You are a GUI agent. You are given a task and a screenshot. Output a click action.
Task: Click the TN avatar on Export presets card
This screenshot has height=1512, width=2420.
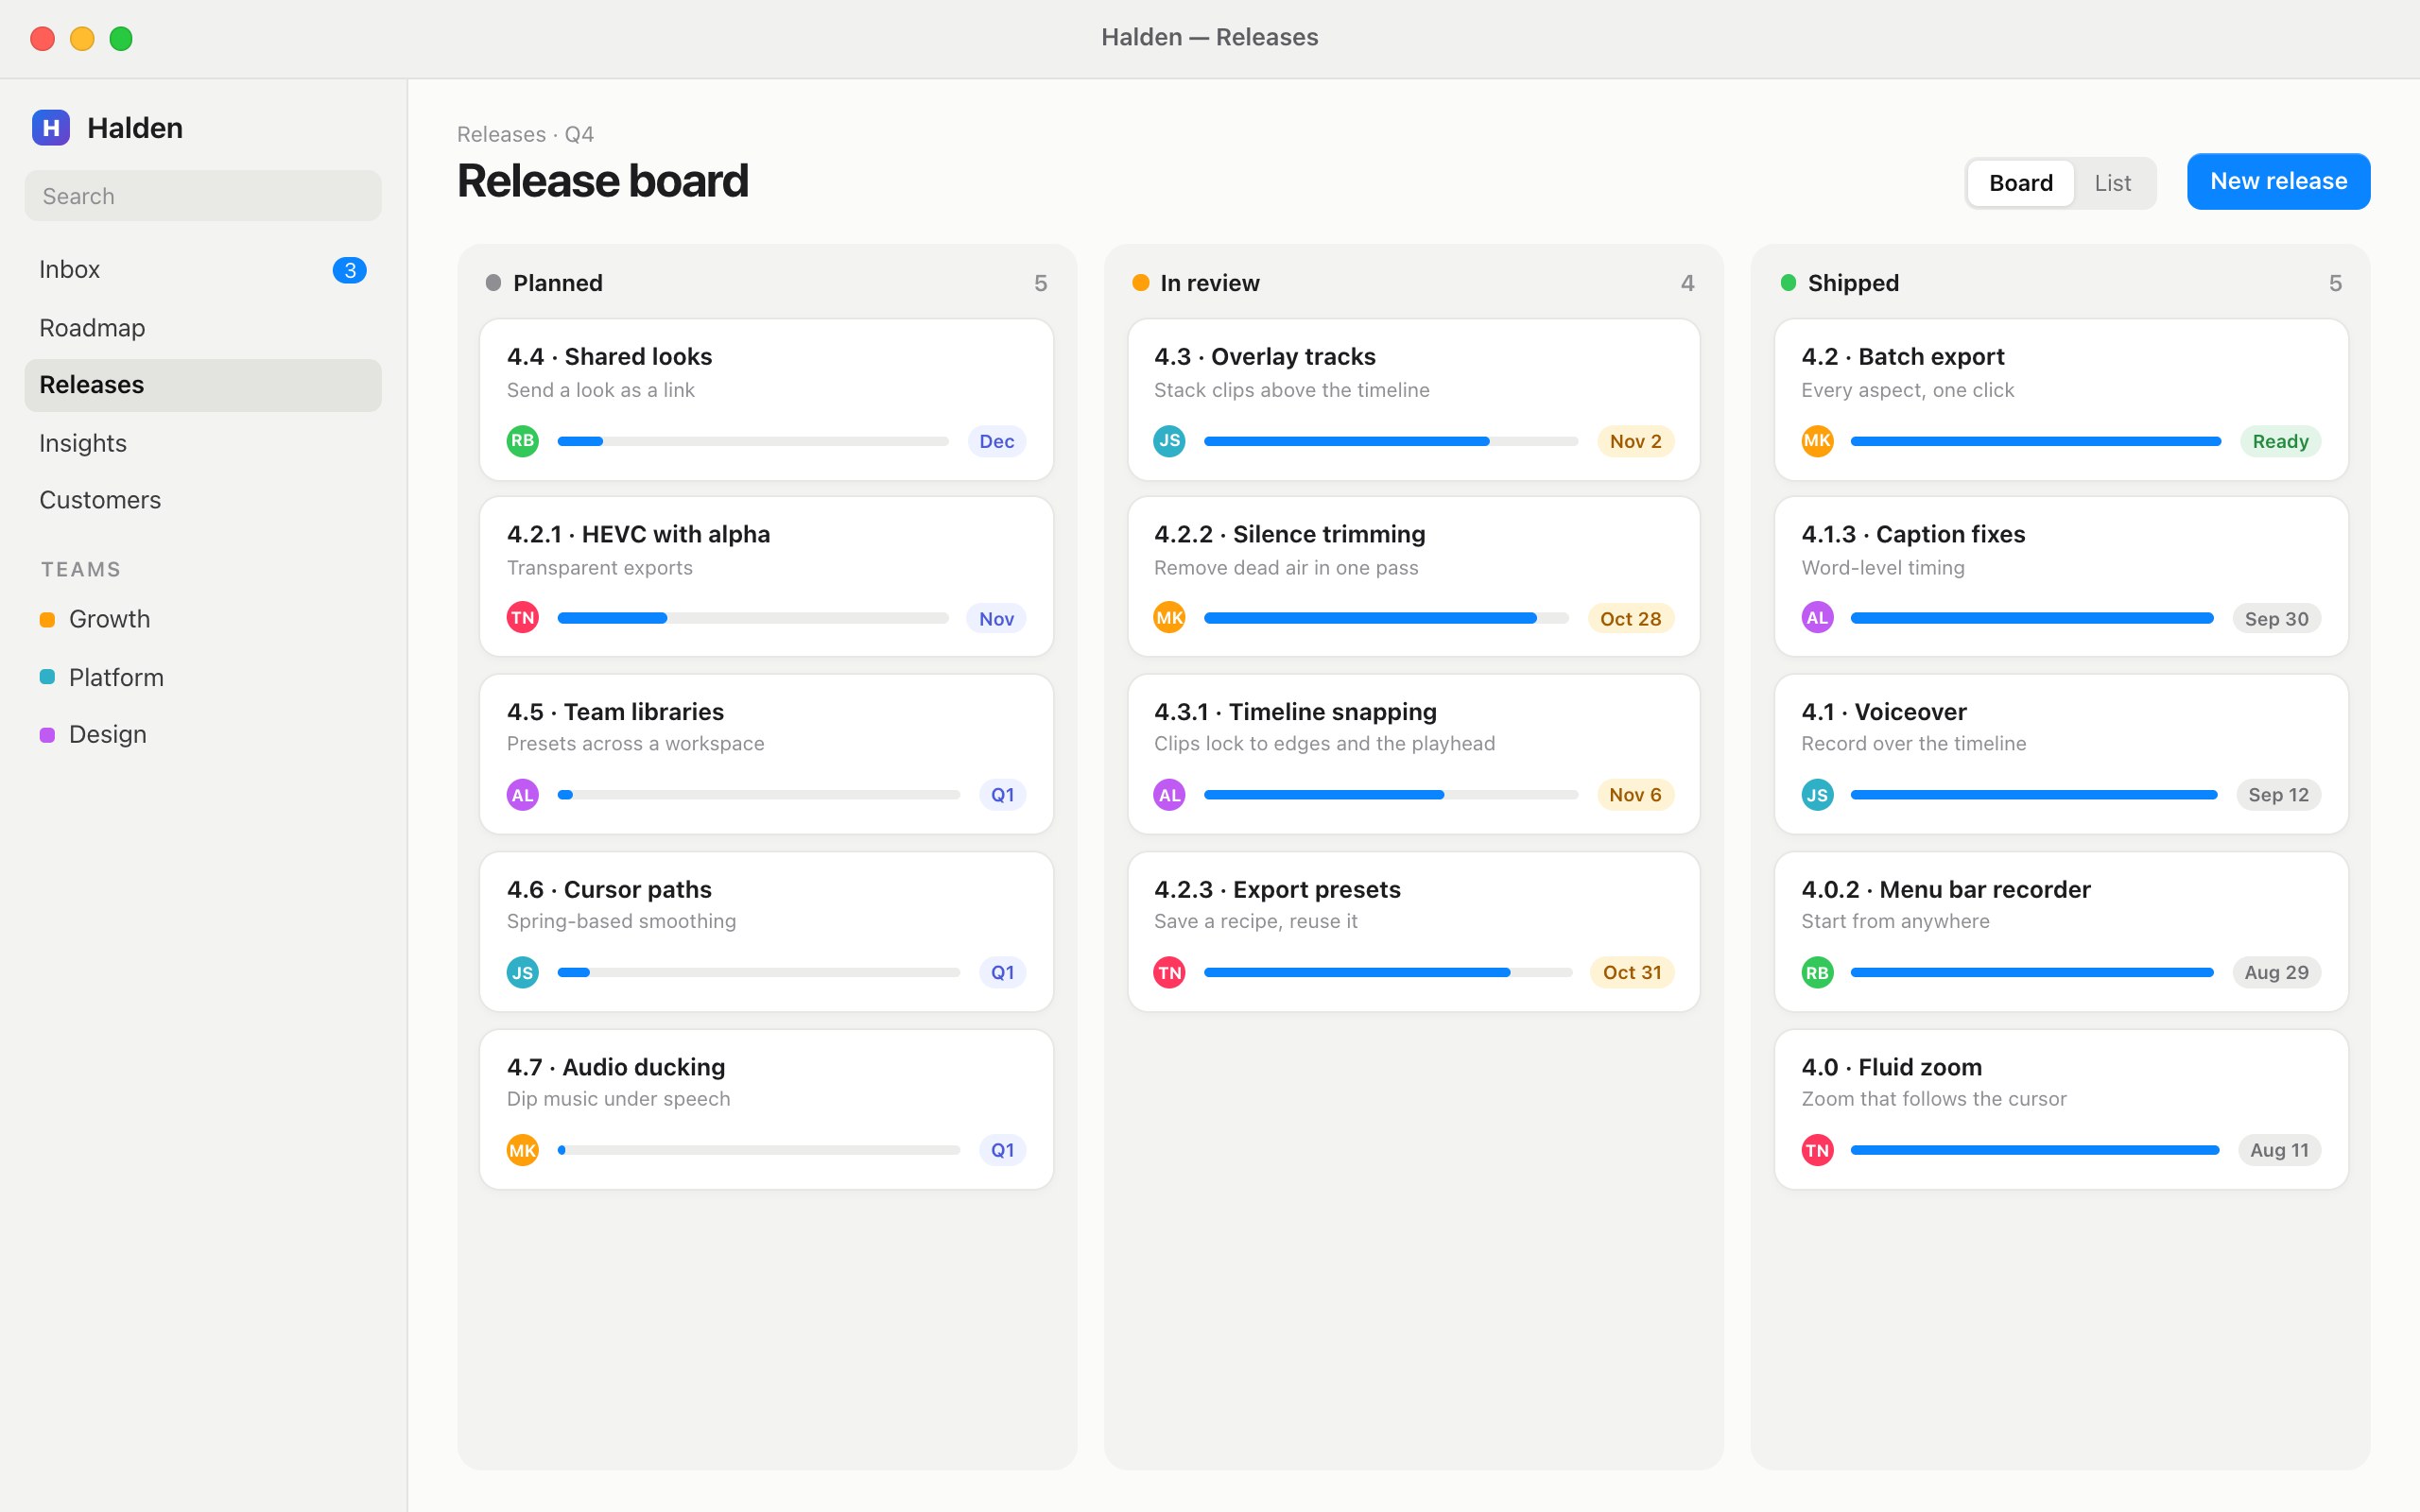coord(1169,972)
